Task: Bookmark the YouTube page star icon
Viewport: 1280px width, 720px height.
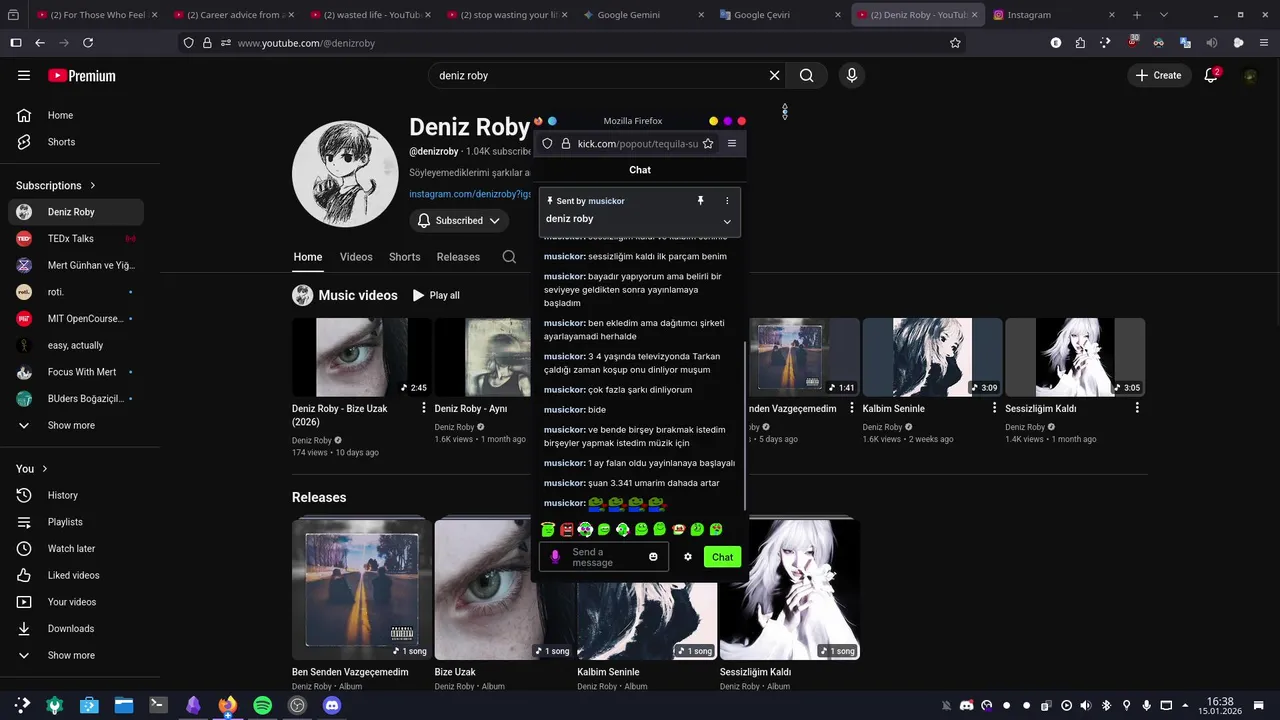Action: point(955,43)
